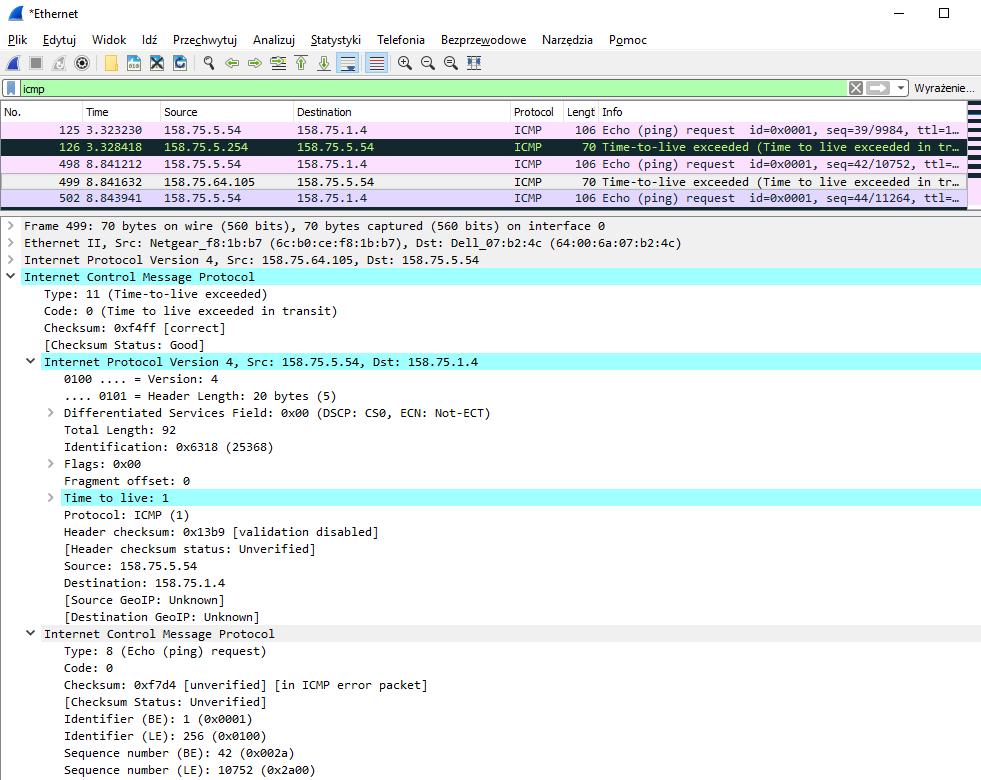The image size is (981, 780).
Task: Go to a specific packet number
Action: click(278, 63)
